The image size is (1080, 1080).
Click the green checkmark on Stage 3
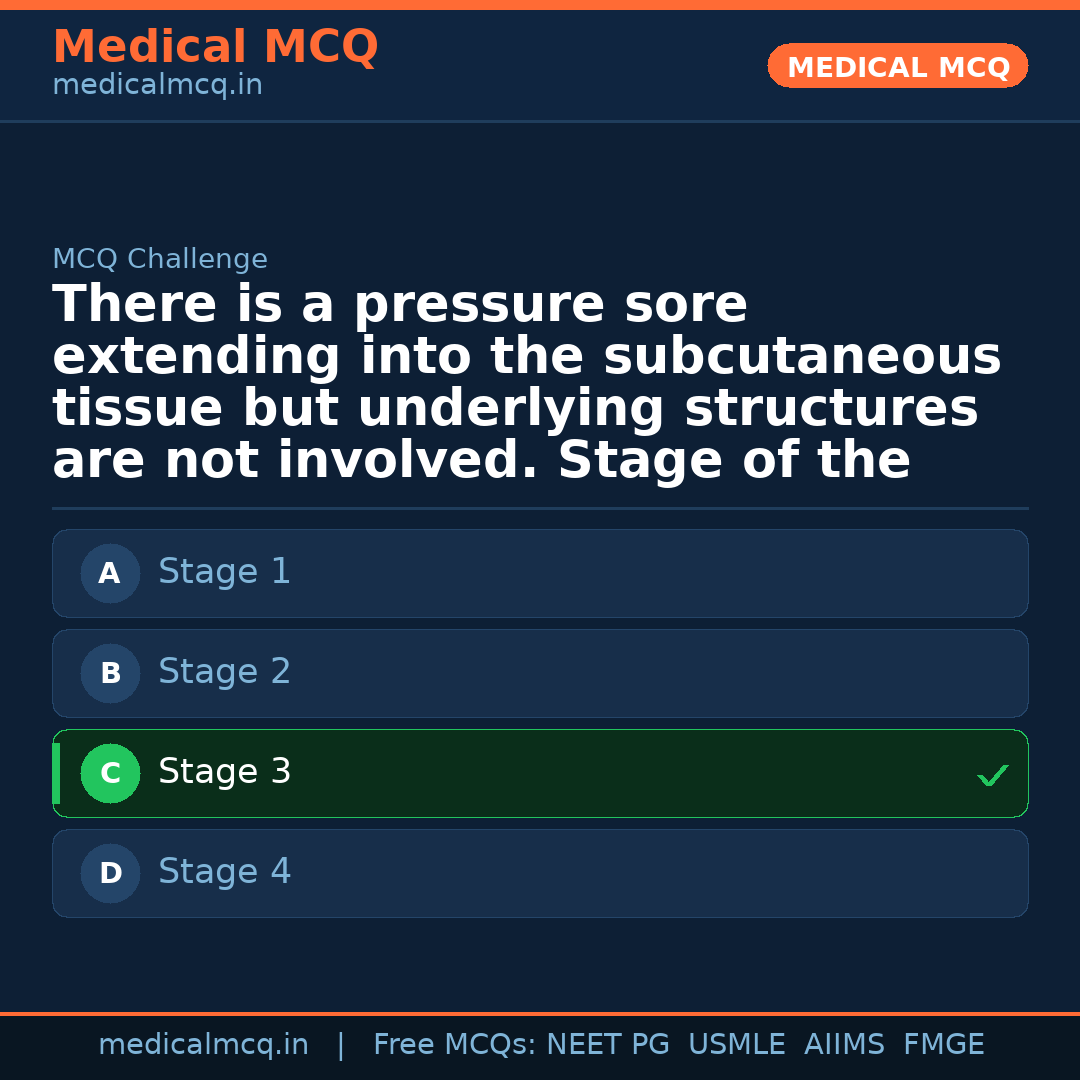click(992, 774)
